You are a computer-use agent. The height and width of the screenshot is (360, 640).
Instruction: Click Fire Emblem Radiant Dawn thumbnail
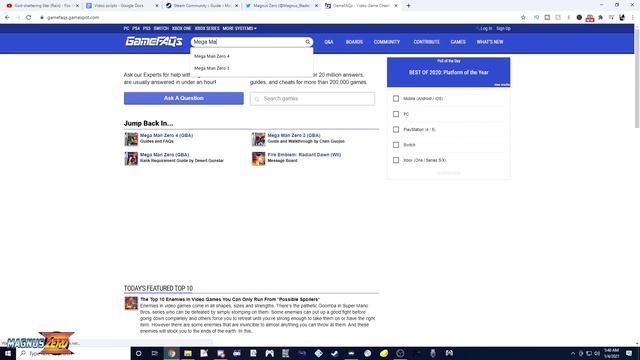pos(259,158)
